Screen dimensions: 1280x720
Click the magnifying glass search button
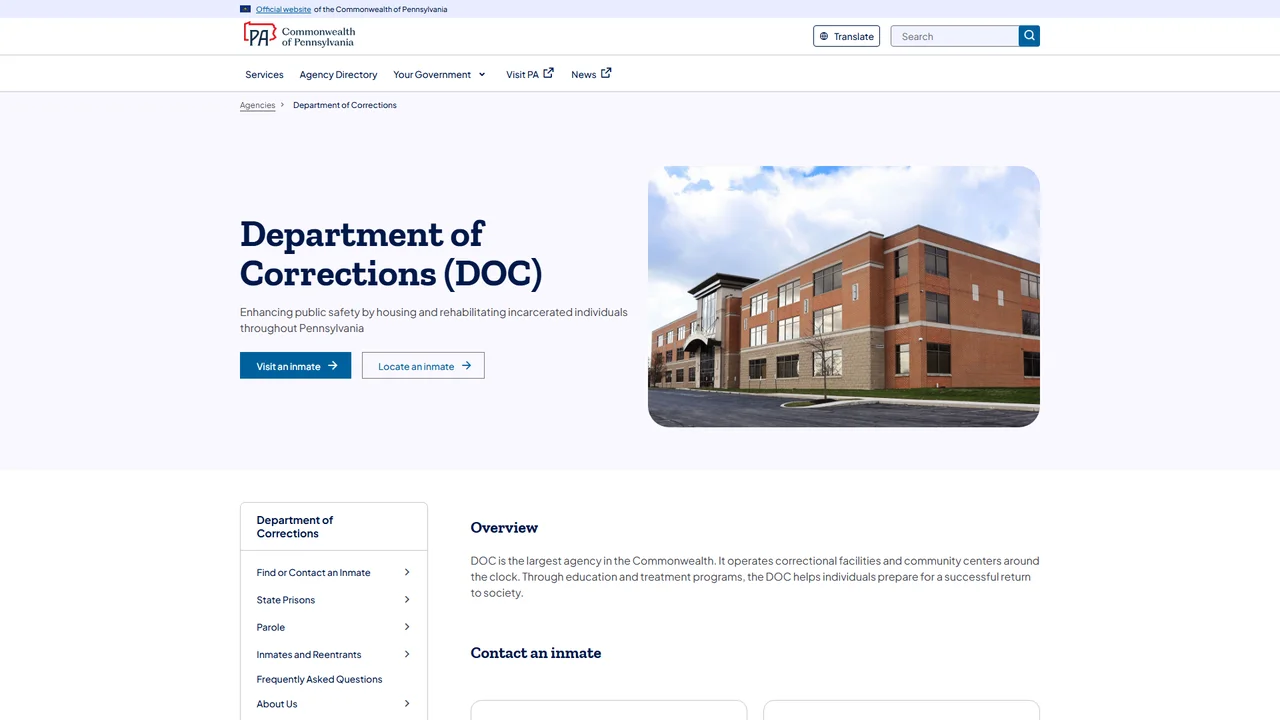pos(1029,36)
